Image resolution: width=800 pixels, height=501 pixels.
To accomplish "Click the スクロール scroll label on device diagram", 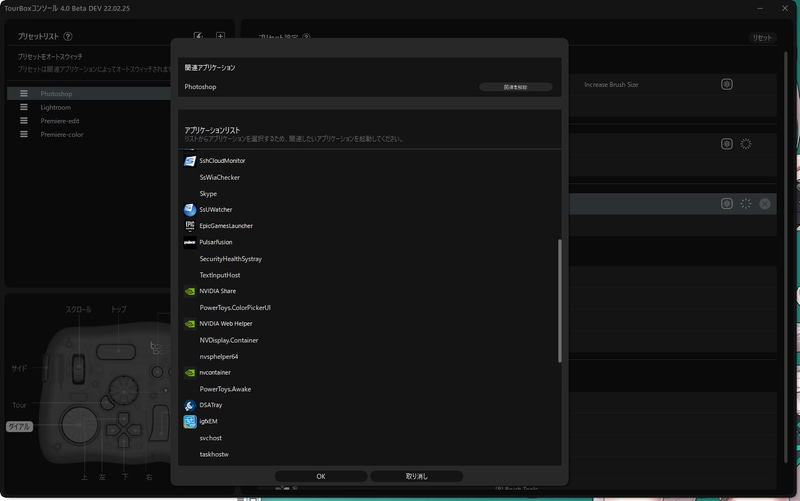I will click(x=79, y=310).
